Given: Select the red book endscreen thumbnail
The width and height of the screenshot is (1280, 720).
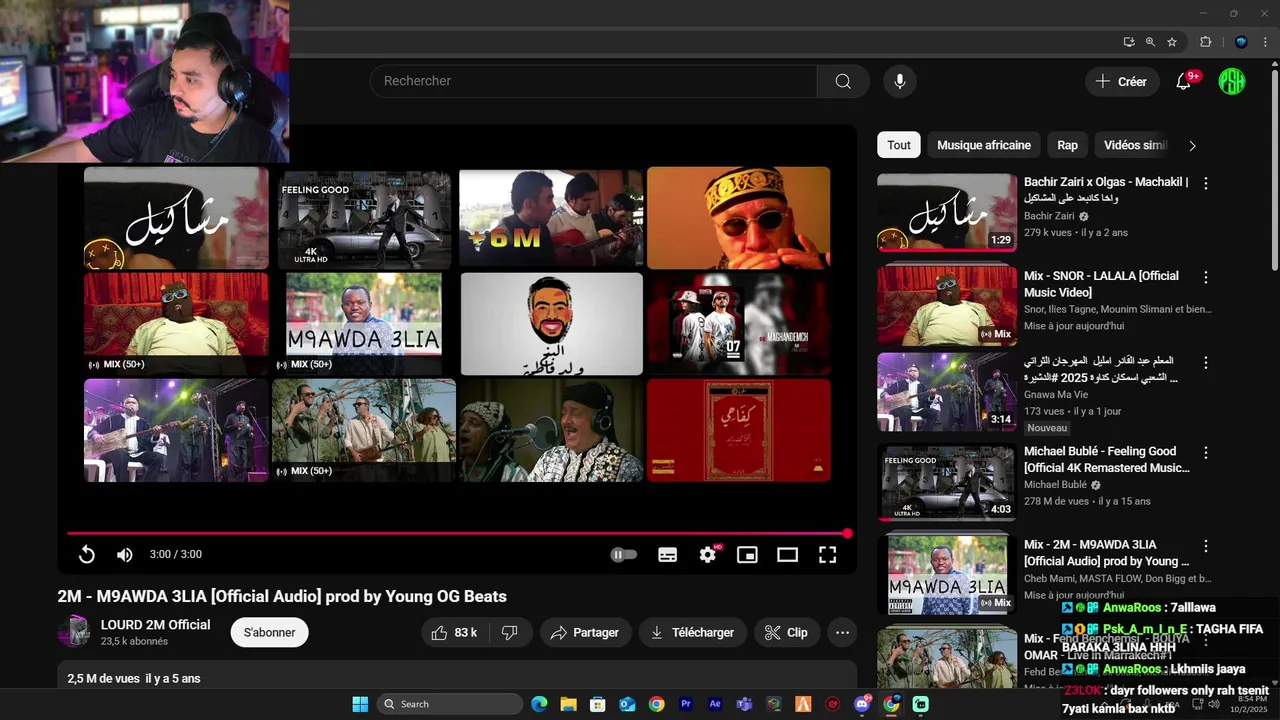Looking at the screenshot, I should [x=739, y=430].
